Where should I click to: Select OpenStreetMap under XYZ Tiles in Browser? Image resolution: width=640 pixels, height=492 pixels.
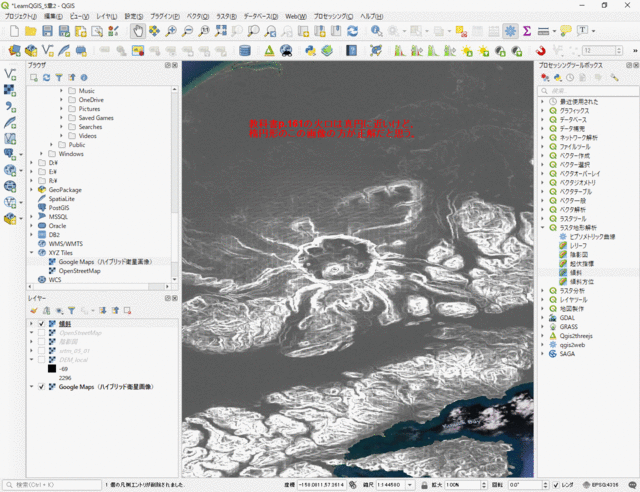[80, 271]
